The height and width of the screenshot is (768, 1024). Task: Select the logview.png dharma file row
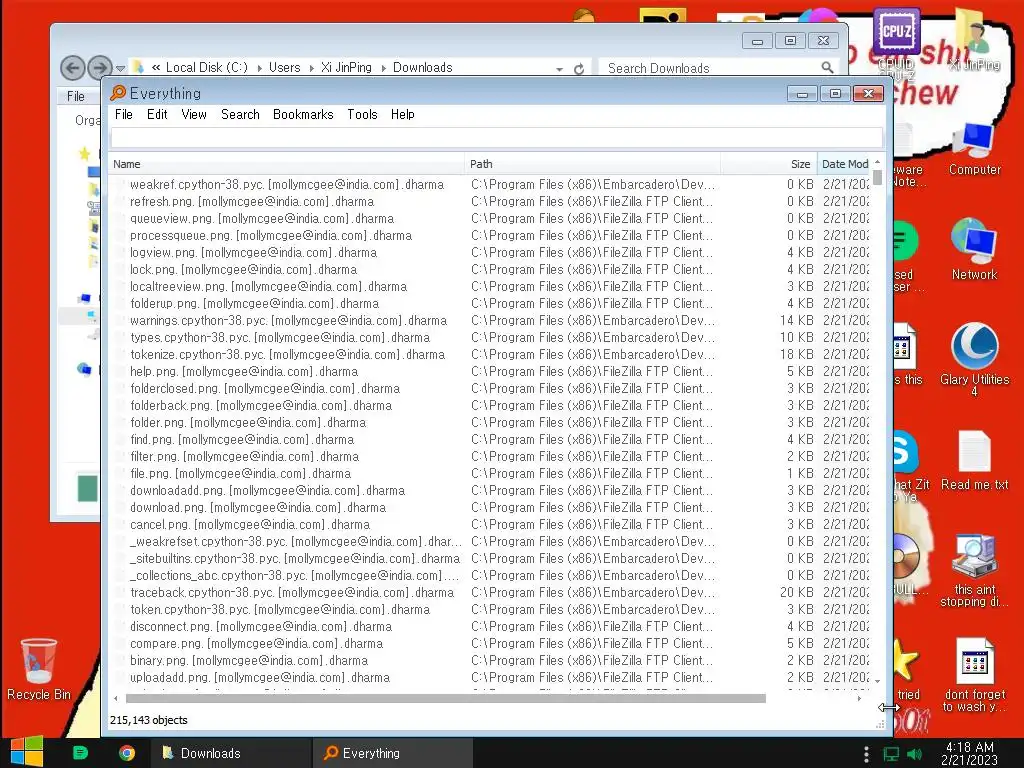tap(490, 253)
